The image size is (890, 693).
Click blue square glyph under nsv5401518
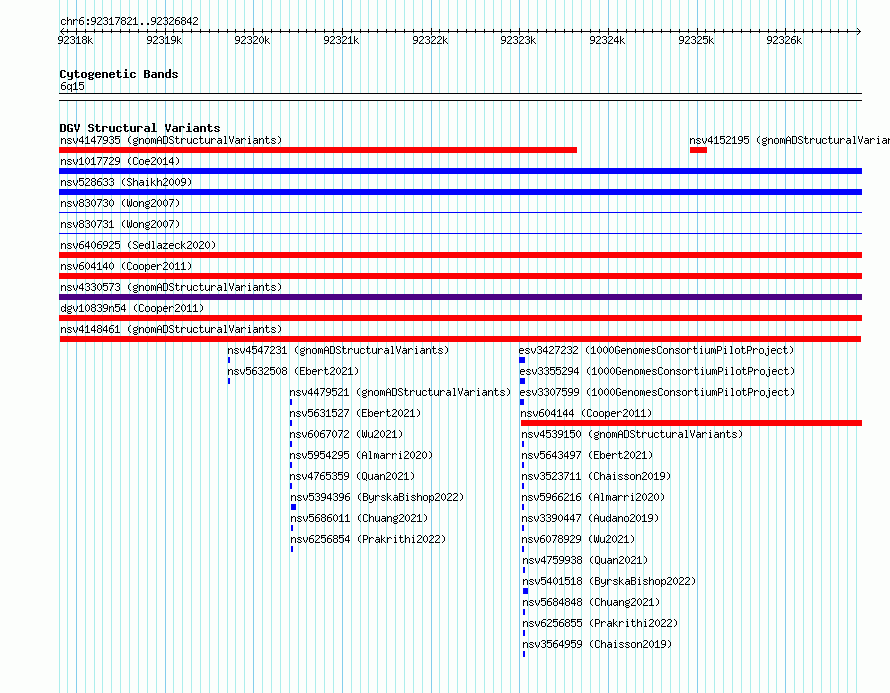pos(526,591)
